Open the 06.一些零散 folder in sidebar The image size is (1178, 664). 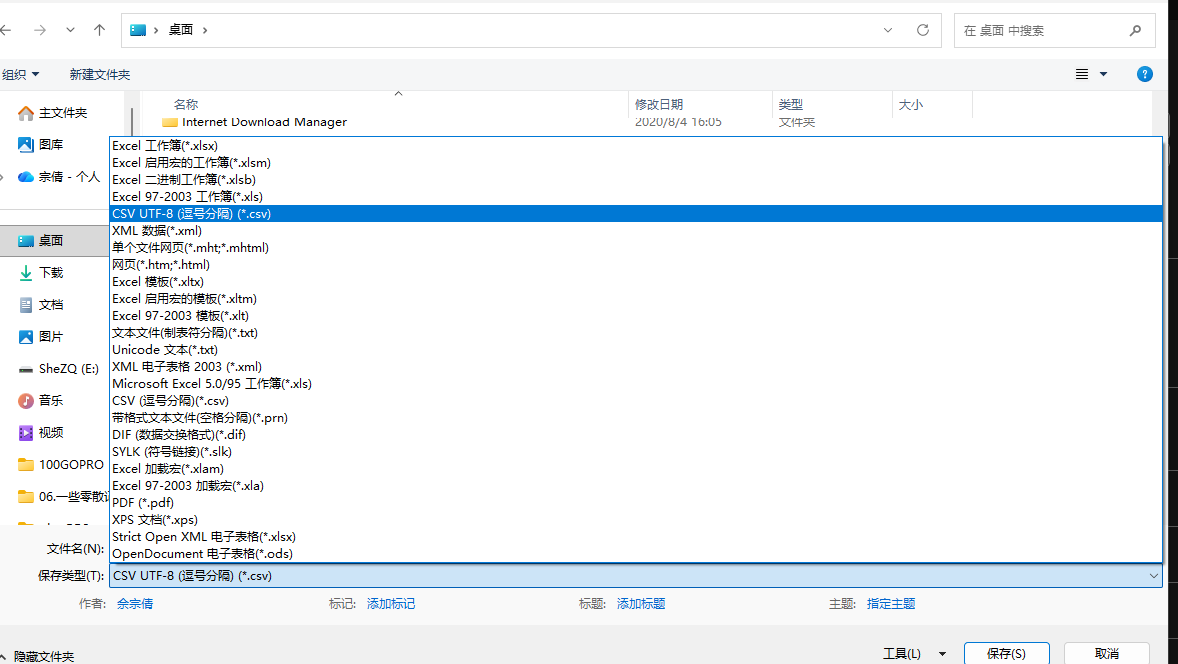[x=63, y=496]
